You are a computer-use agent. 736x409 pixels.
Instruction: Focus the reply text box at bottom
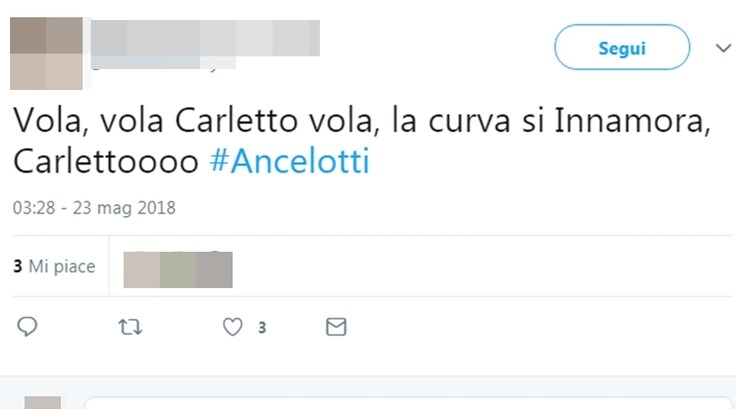point(408,403)
